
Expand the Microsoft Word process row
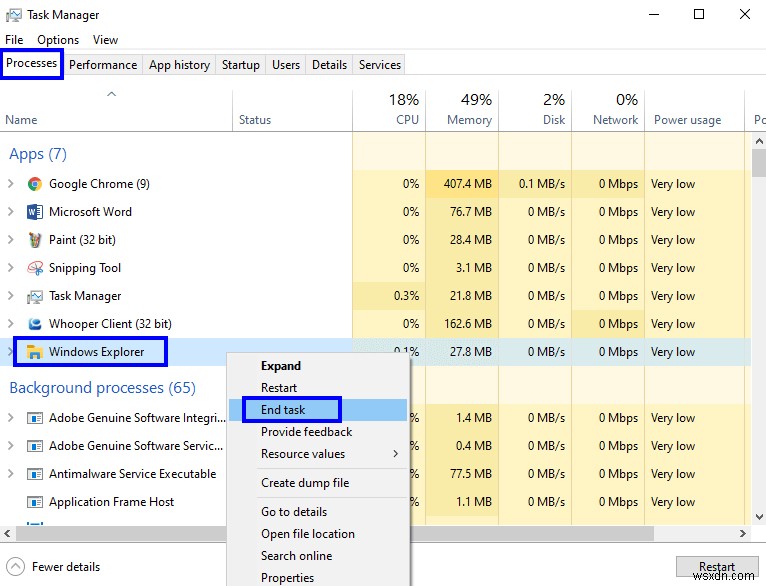11,212
